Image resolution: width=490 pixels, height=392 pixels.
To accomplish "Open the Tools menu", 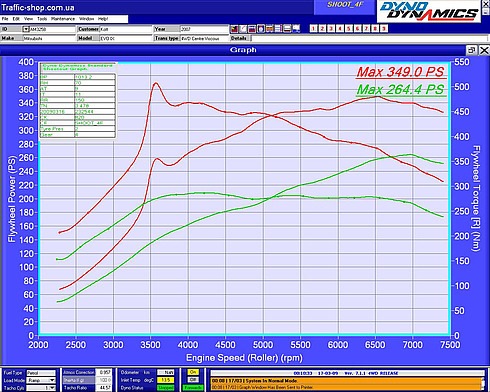I will (42, 19).
